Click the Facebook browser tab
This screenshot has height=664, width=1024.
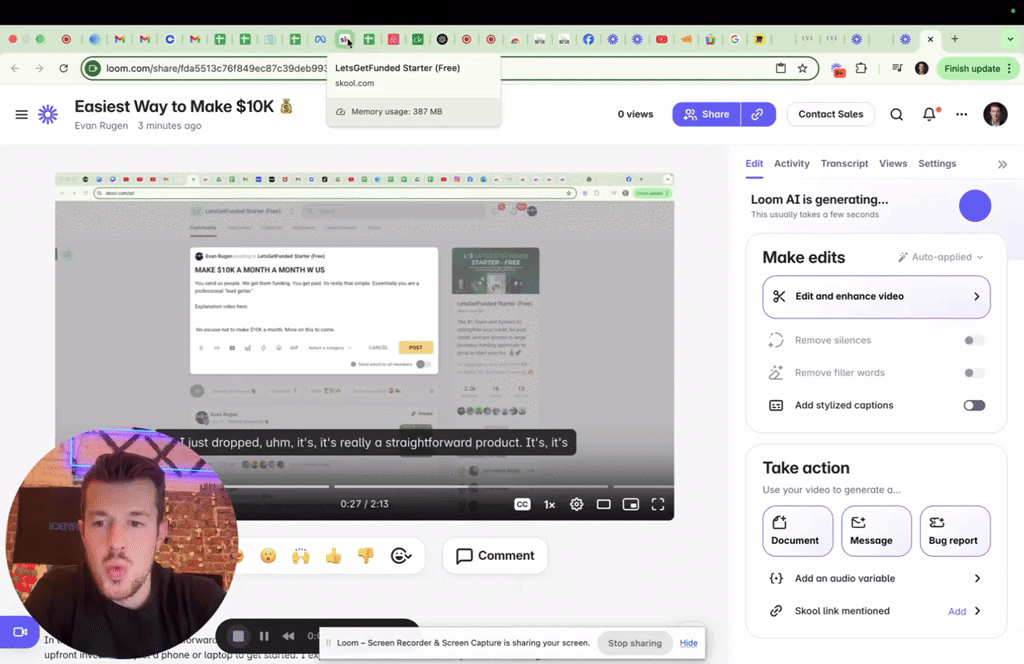(x=588, y=39)
